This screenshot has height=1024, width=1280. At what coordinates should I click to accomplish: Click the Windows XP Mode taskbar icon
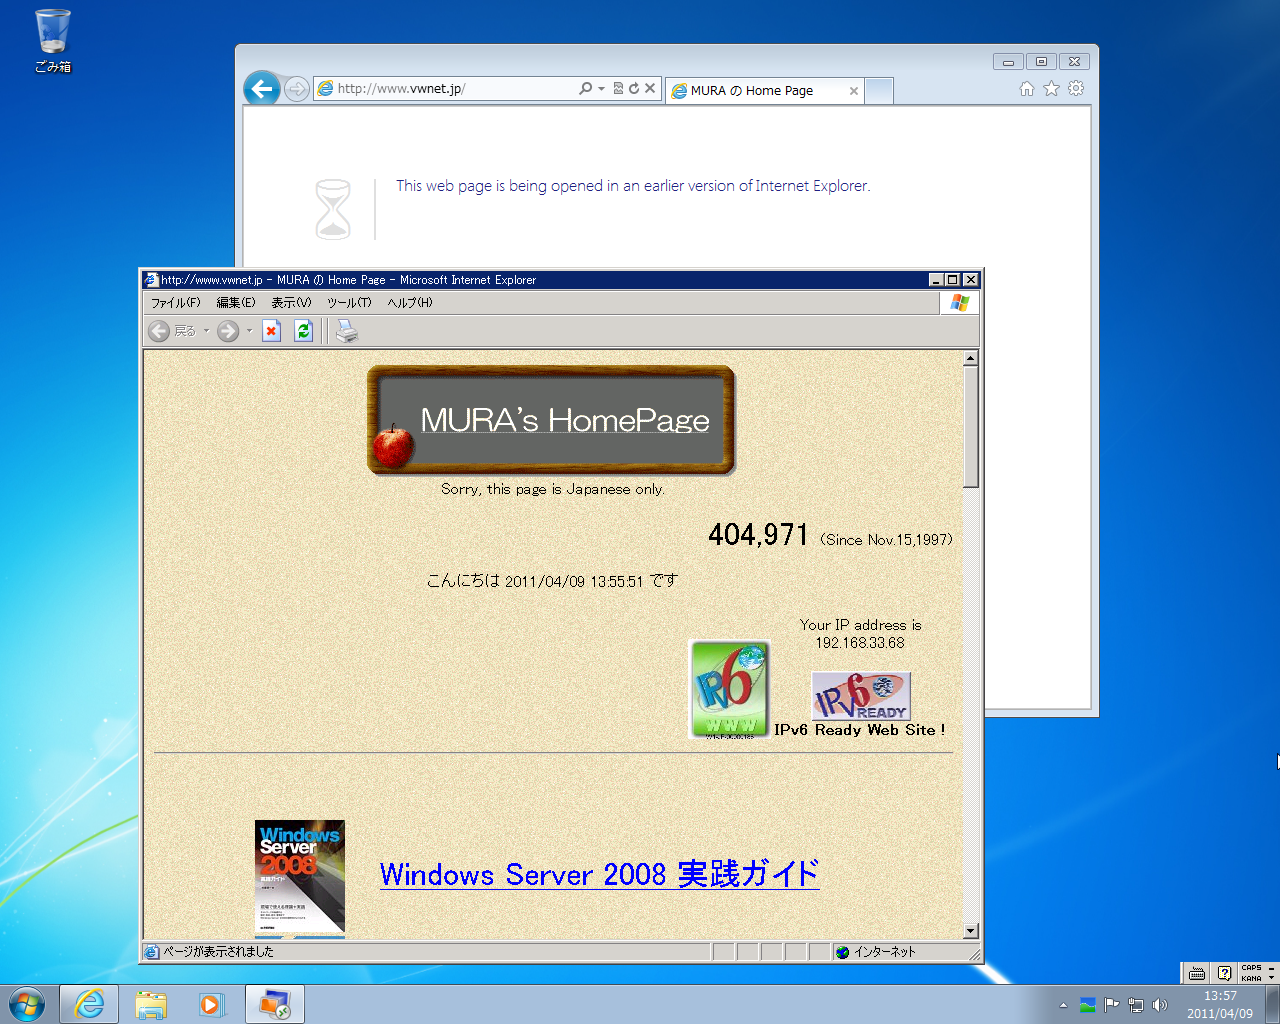[274, 1004]
